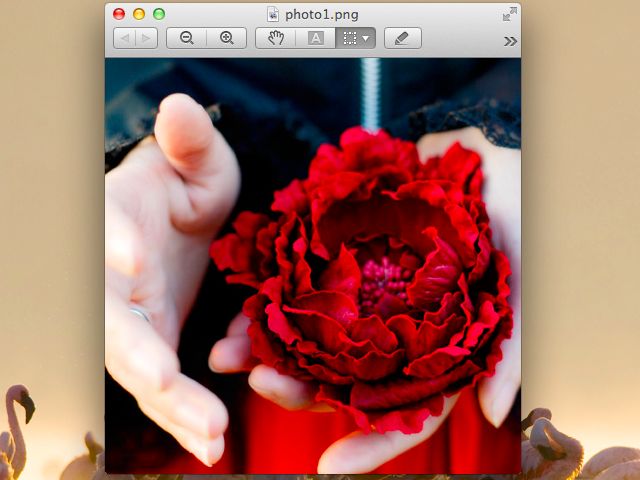Minimize the photo1.png window
The width and height of the screenshot is (640, 480).
coord(139,14)
